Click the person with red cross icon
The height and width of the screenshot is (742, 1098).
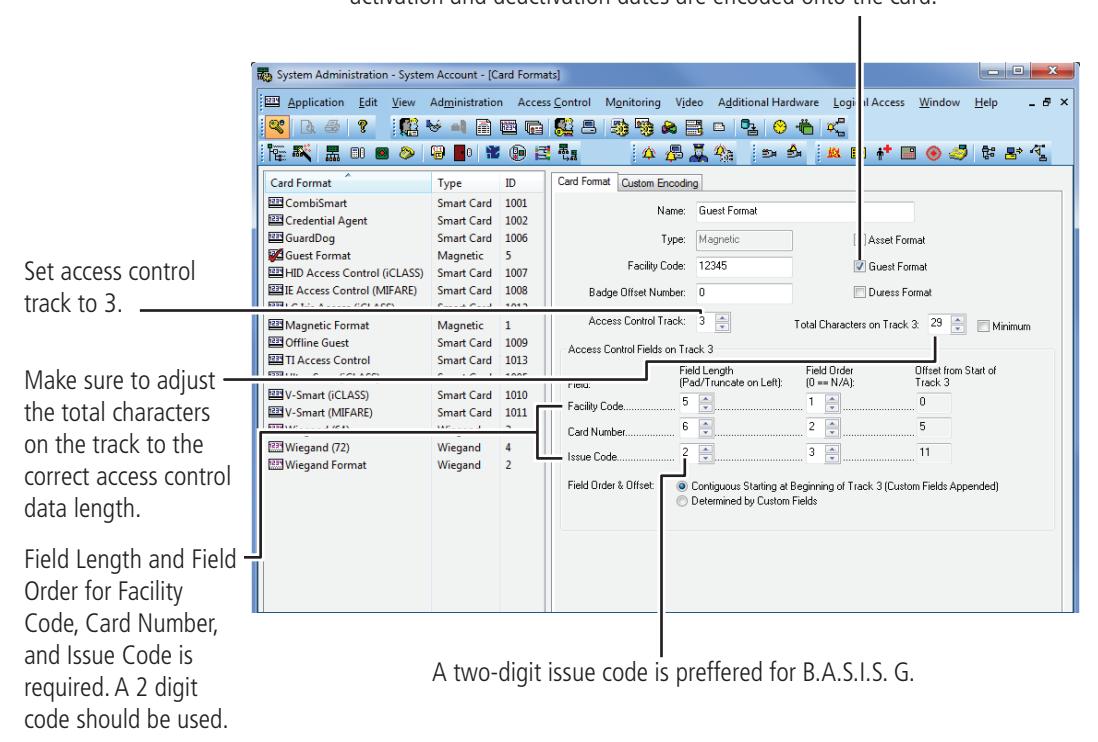(883, 152)
